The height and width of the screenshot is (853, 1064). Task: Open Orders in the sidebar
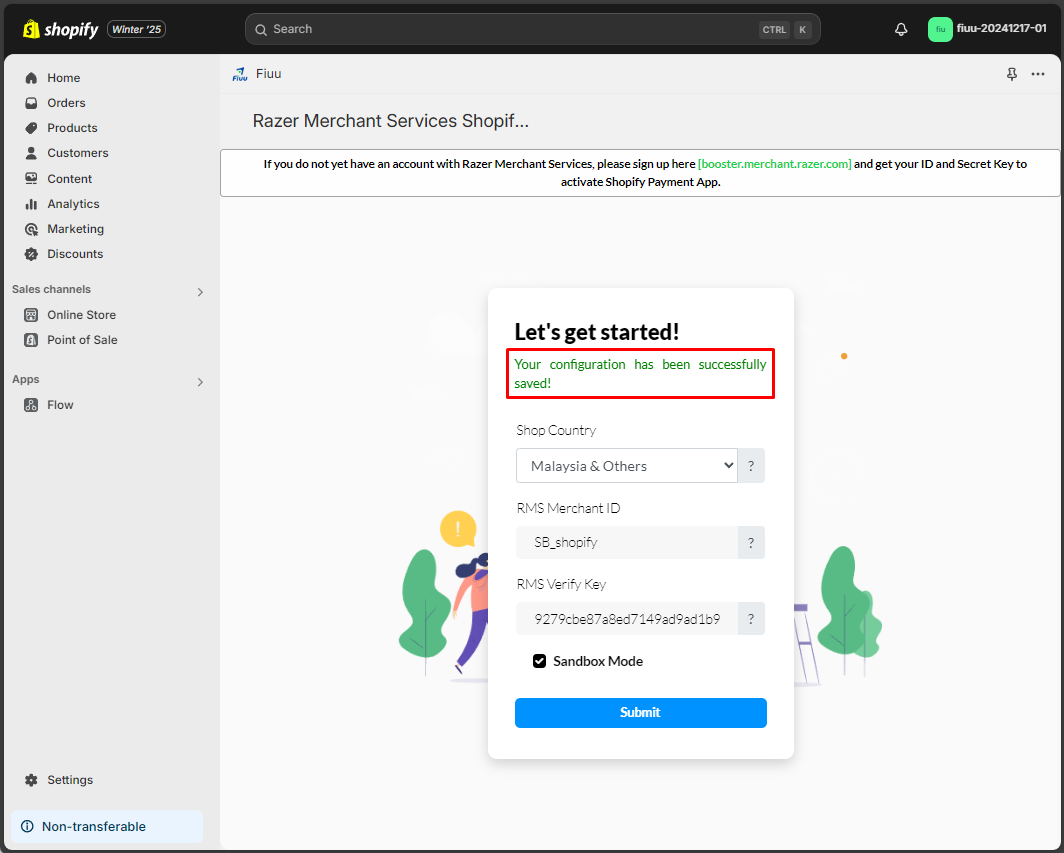pyautogui.click(x=66, y=103)
